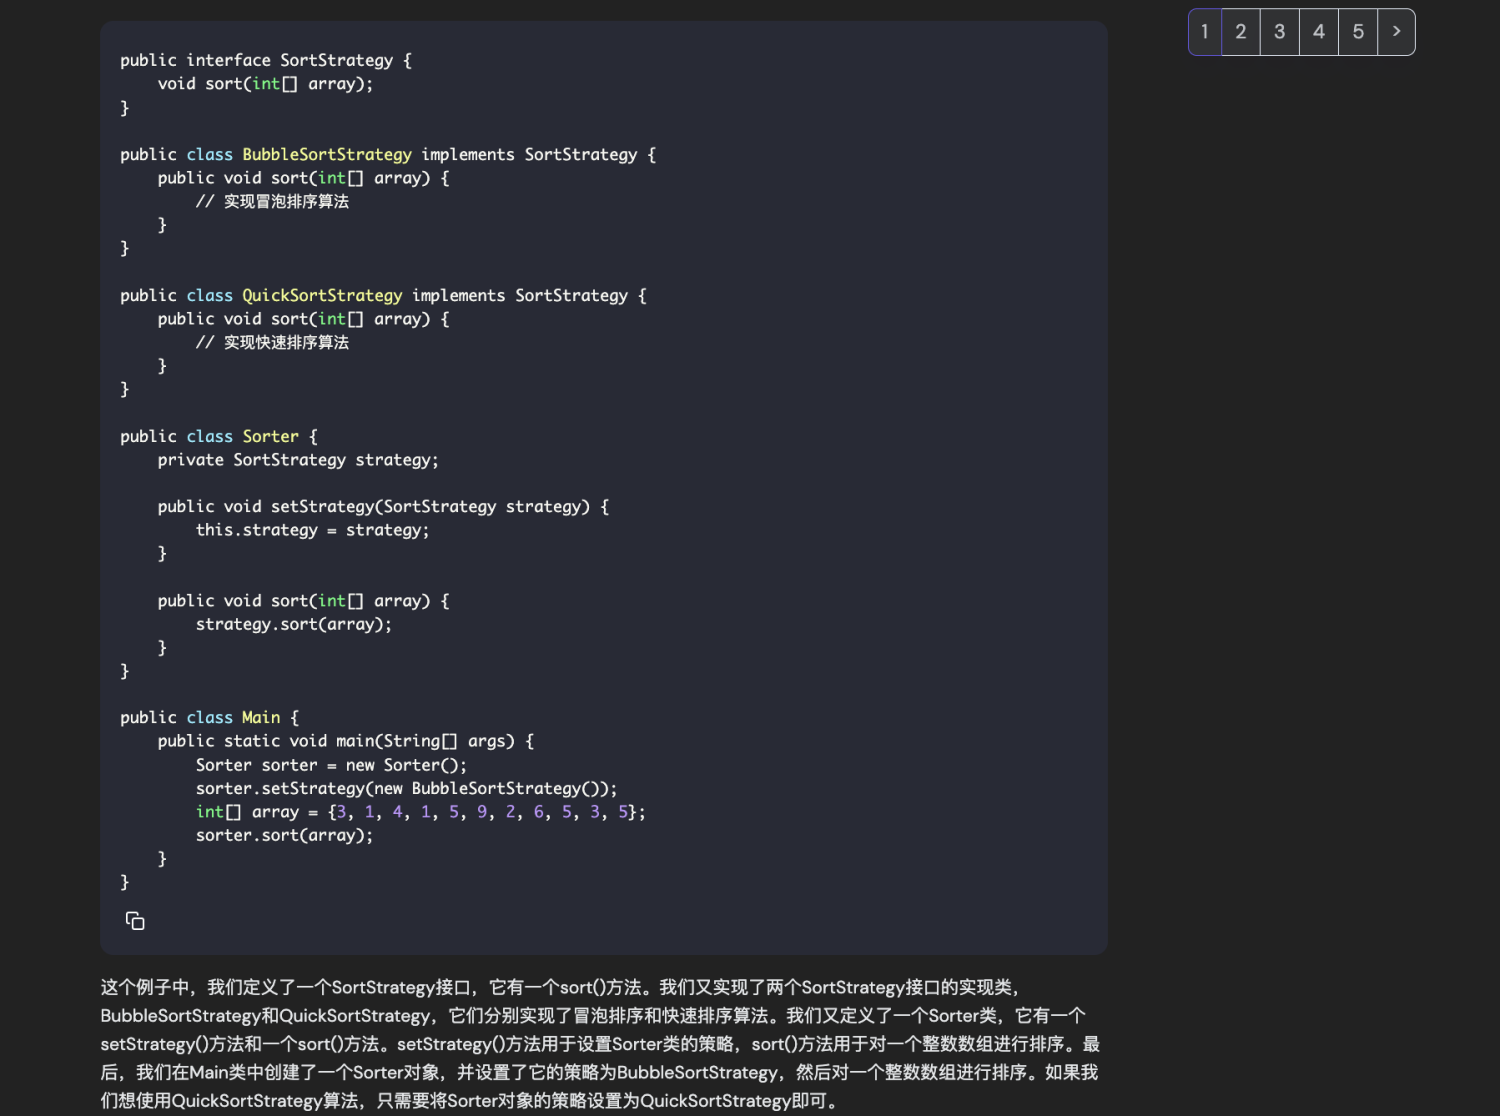Click the SortStrategy interface declaration line
Screen dimensions: 1500x1116
[x=264, y=60]
